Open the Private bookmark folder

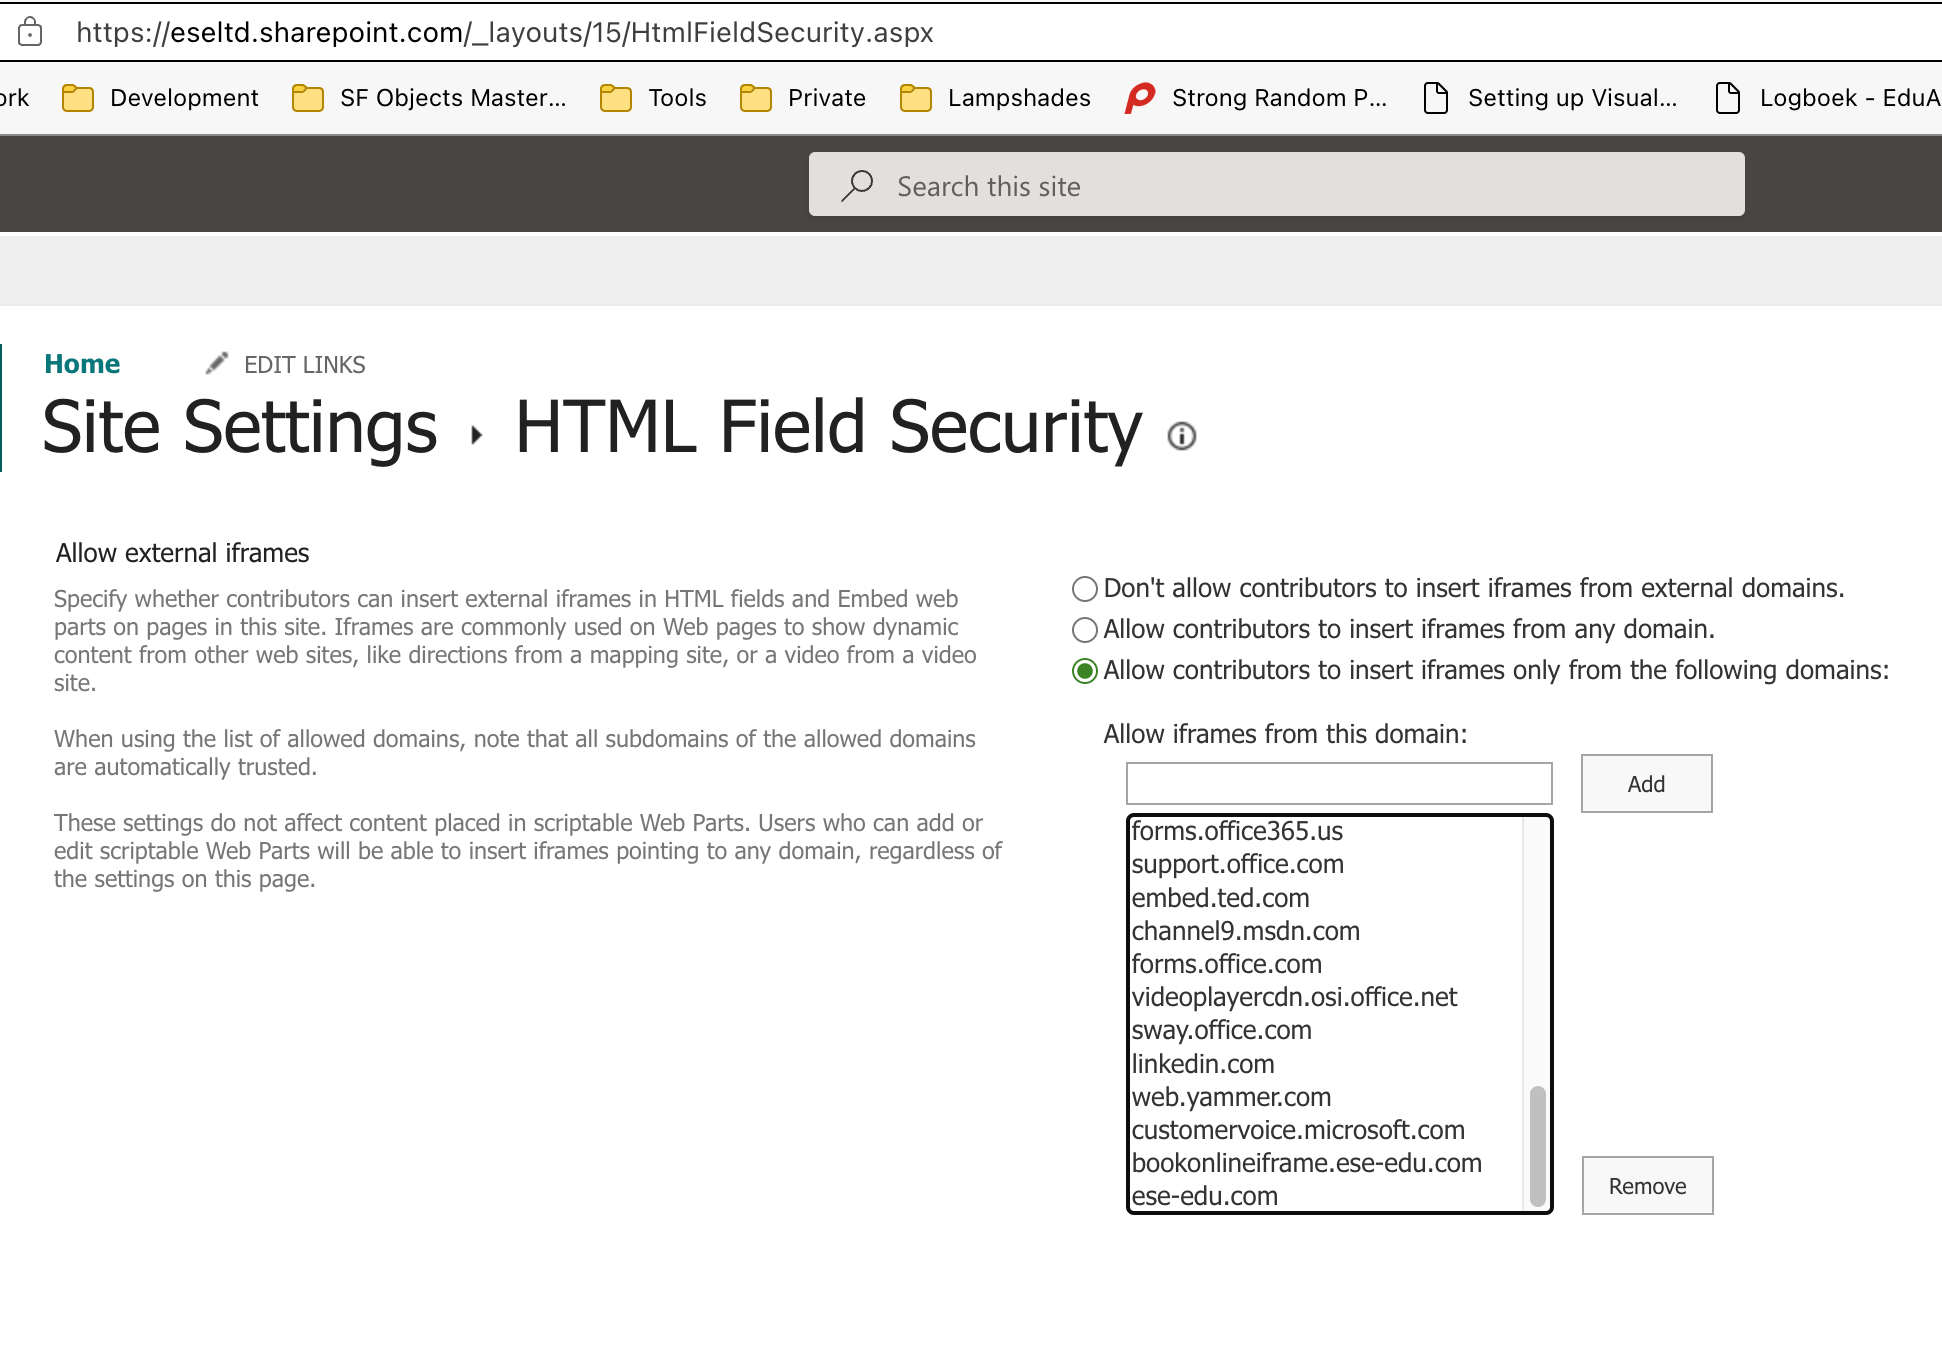tap(803, 98)
